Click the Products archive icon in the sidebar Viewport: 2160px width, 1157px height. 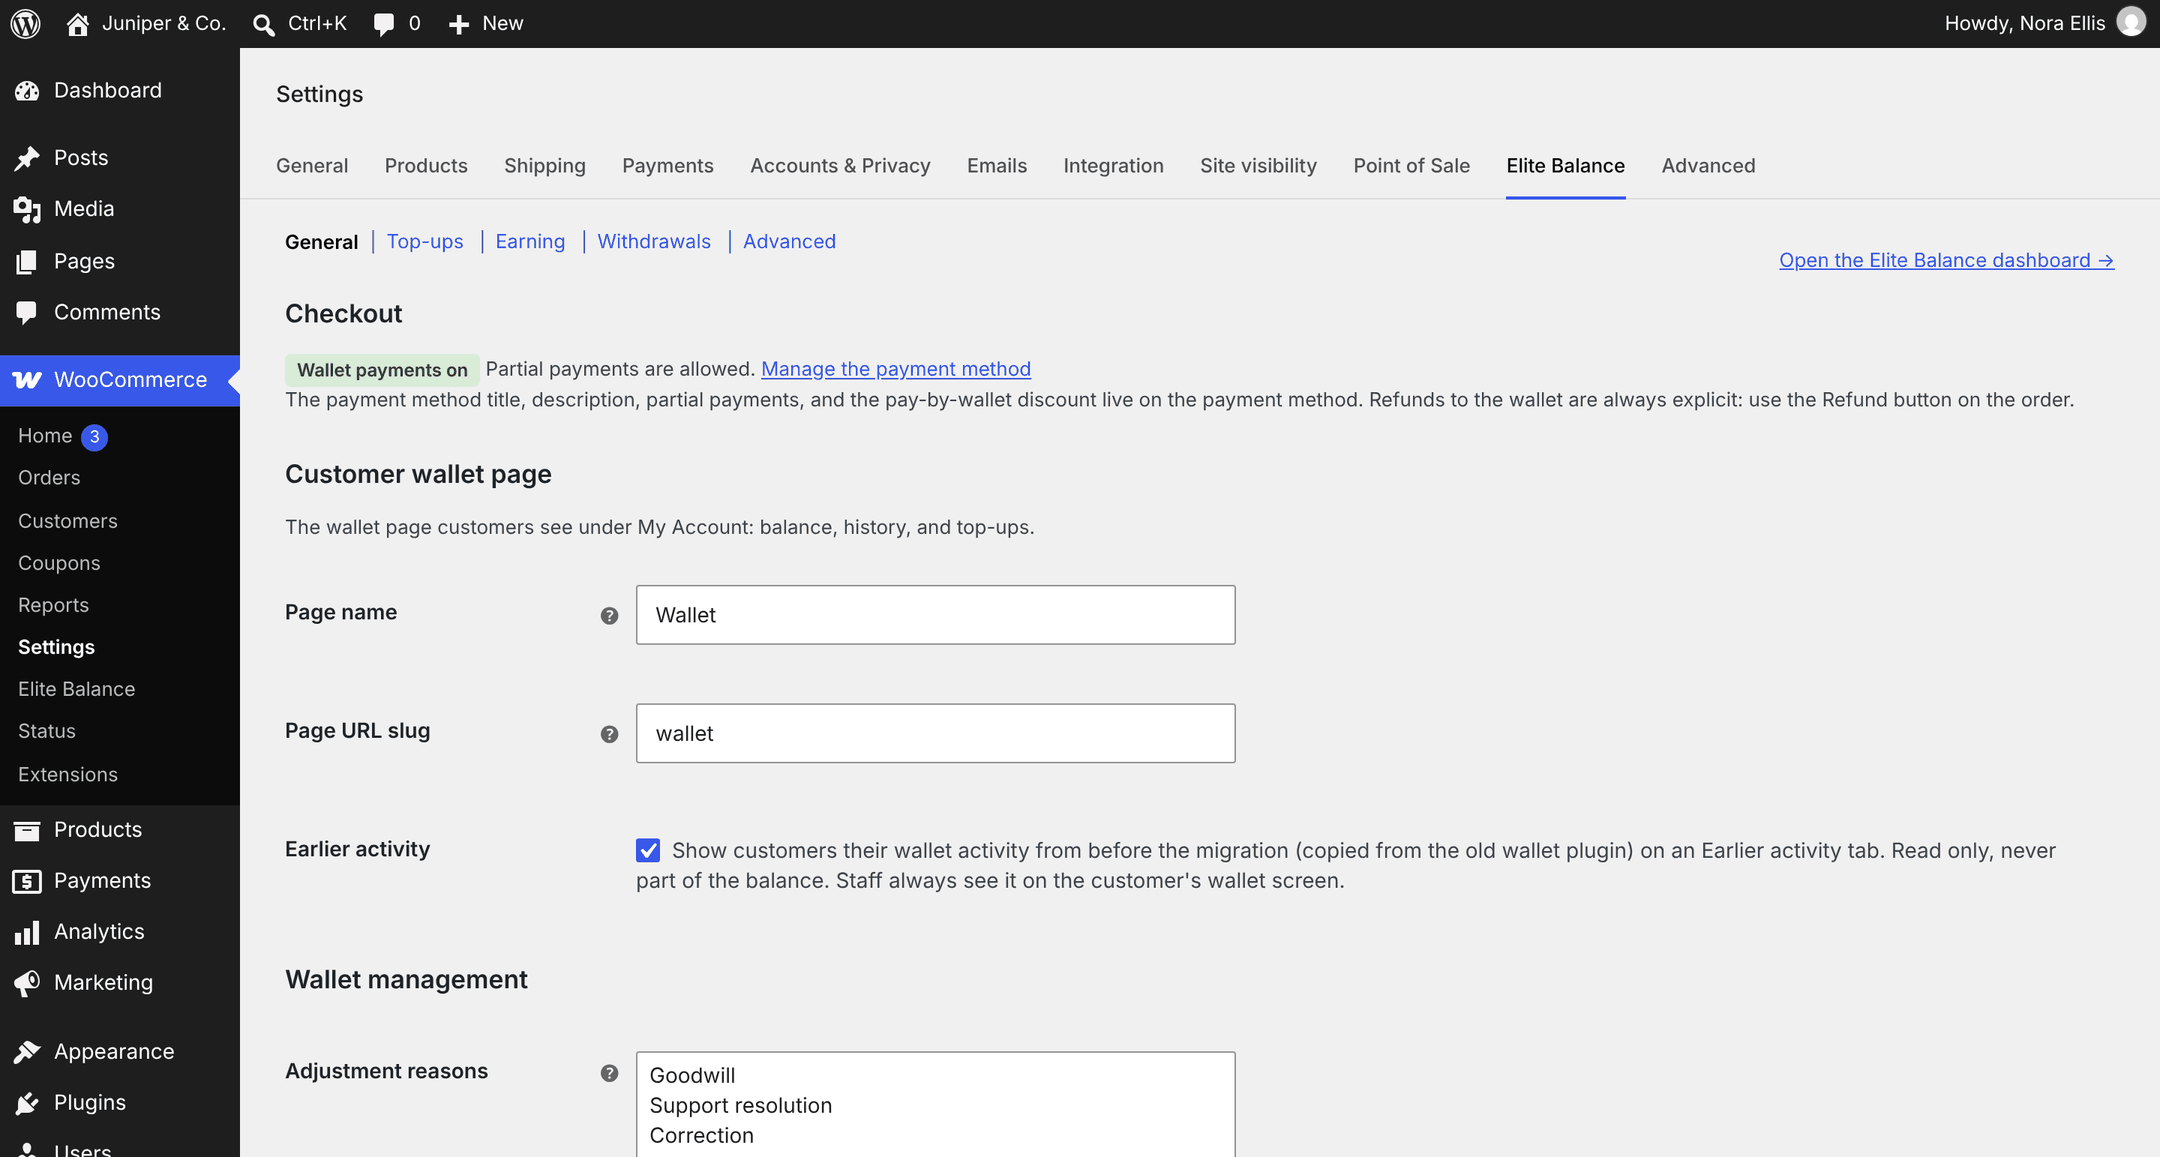click(x=27, y=830)
